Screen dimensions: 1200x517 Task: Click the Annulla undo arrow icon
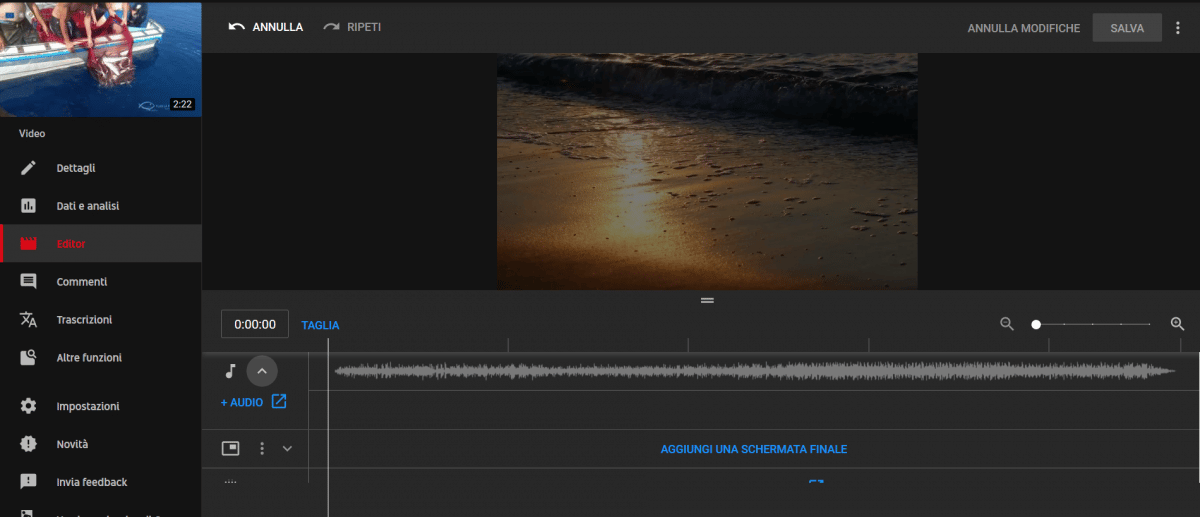click(237, 27)
